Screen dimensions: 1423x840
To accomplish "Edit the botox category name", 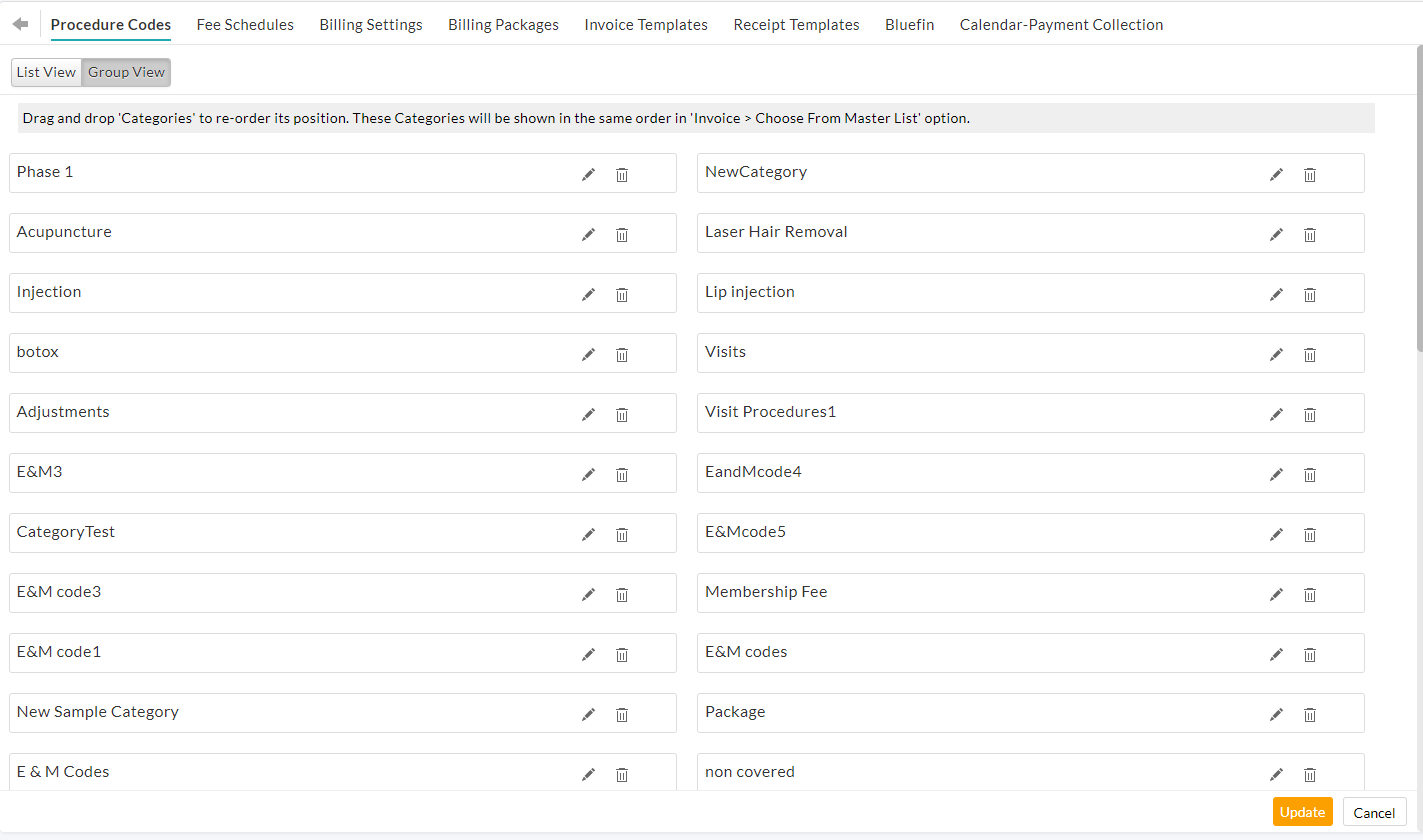I will 588,354.
